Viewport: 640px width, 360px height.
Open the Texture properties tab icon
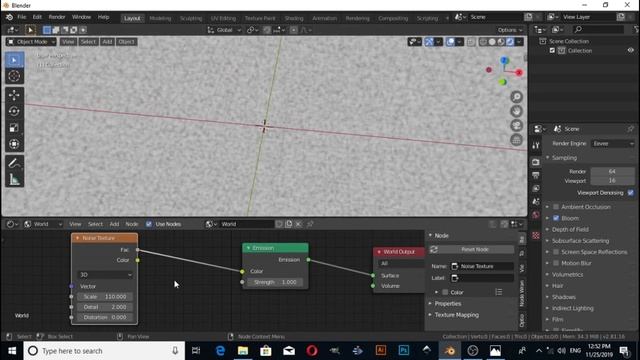pyautogui.click(x=536, y=236)
